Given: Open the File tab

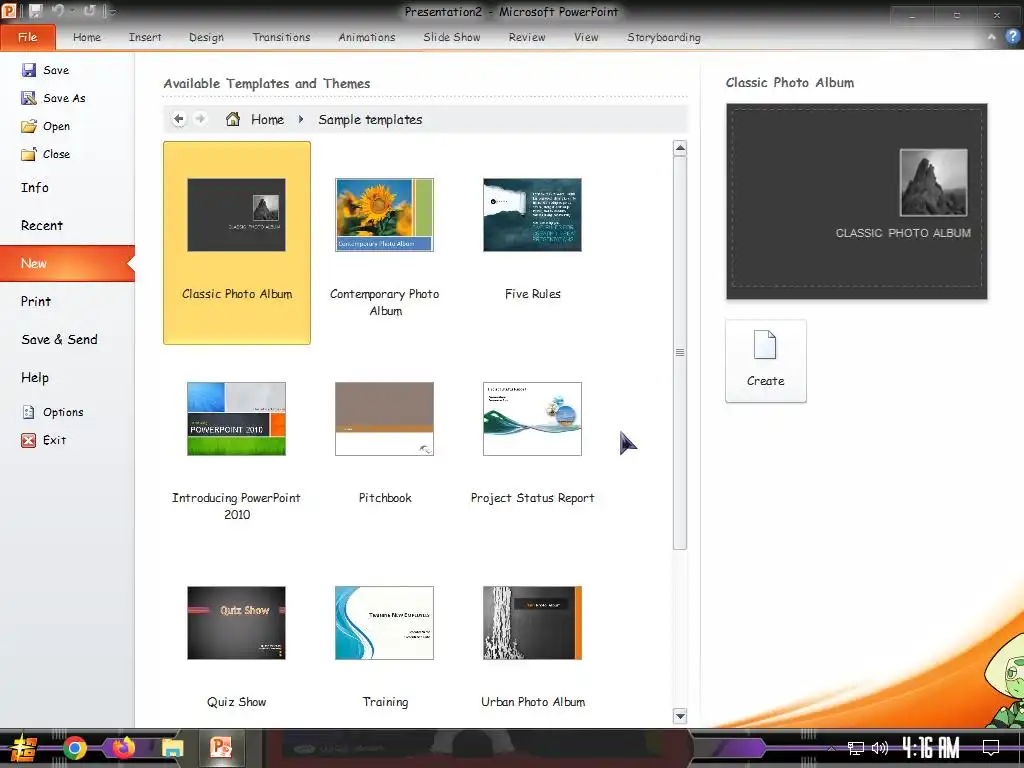Looking at the screenshot, I should coord(27,37).
